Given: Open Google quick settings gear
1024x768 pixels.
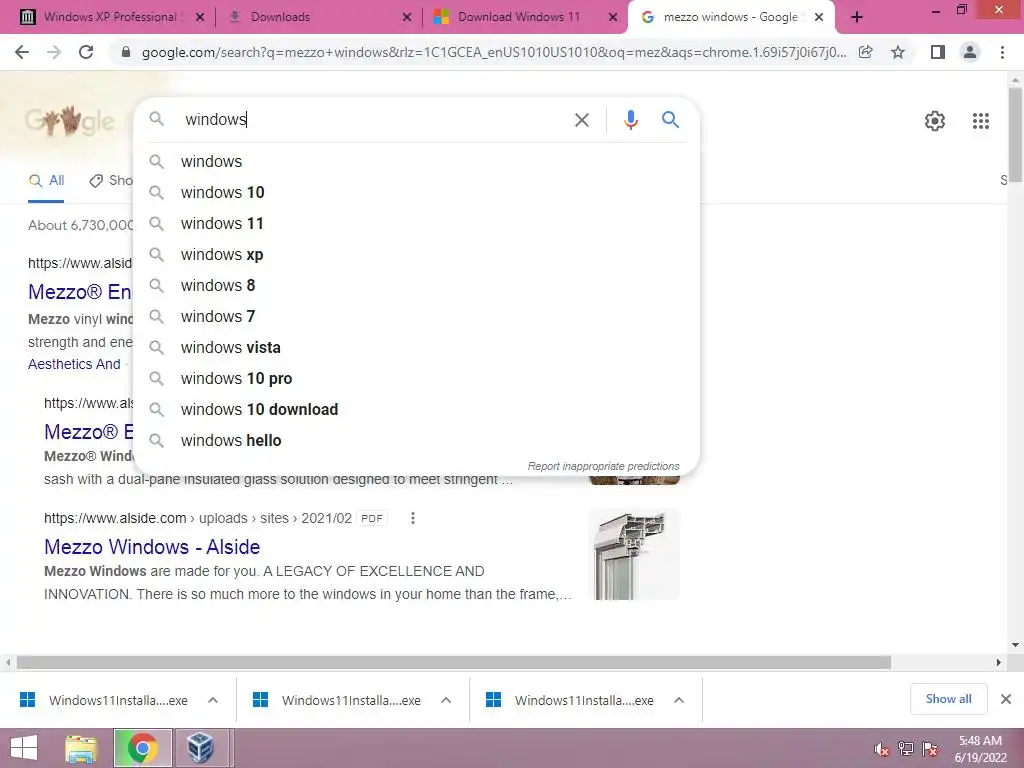Looking at the screenshot, I should click(x=935, y=121).
